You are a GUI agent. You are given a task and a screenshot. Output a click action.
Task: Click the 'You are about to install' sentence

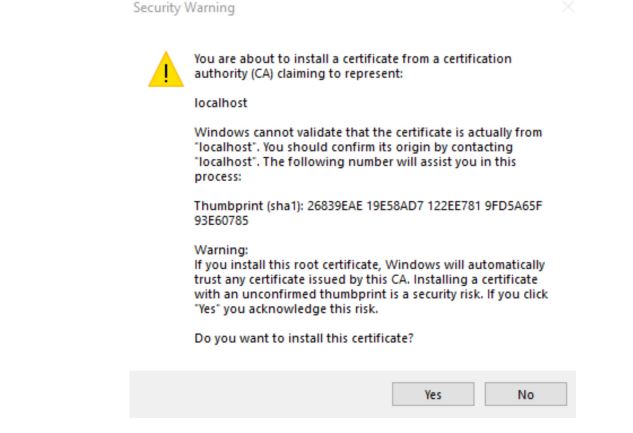coord(353,66)
